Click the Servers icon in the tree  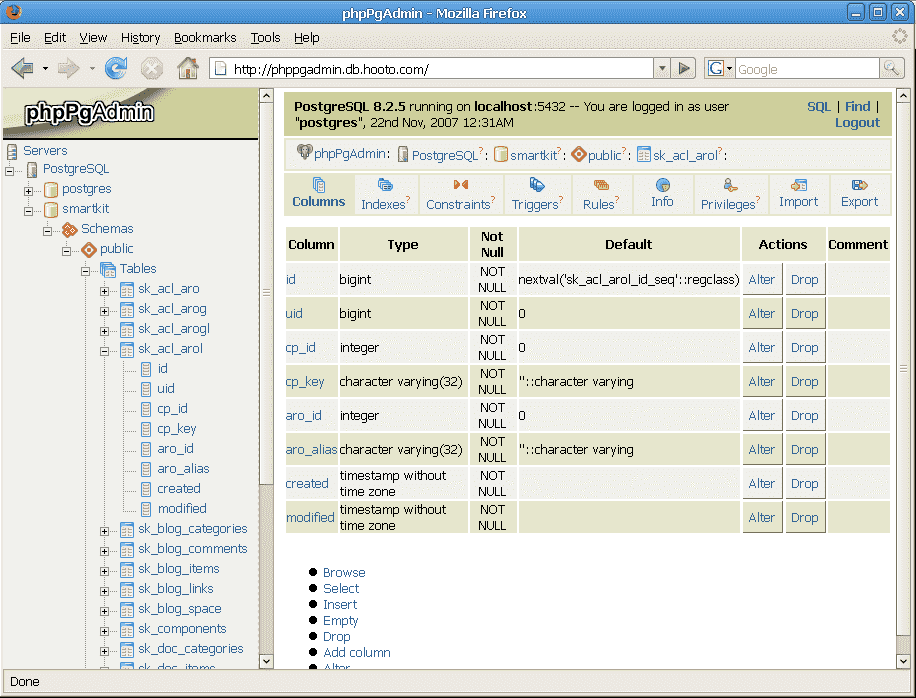coord(12,151)
